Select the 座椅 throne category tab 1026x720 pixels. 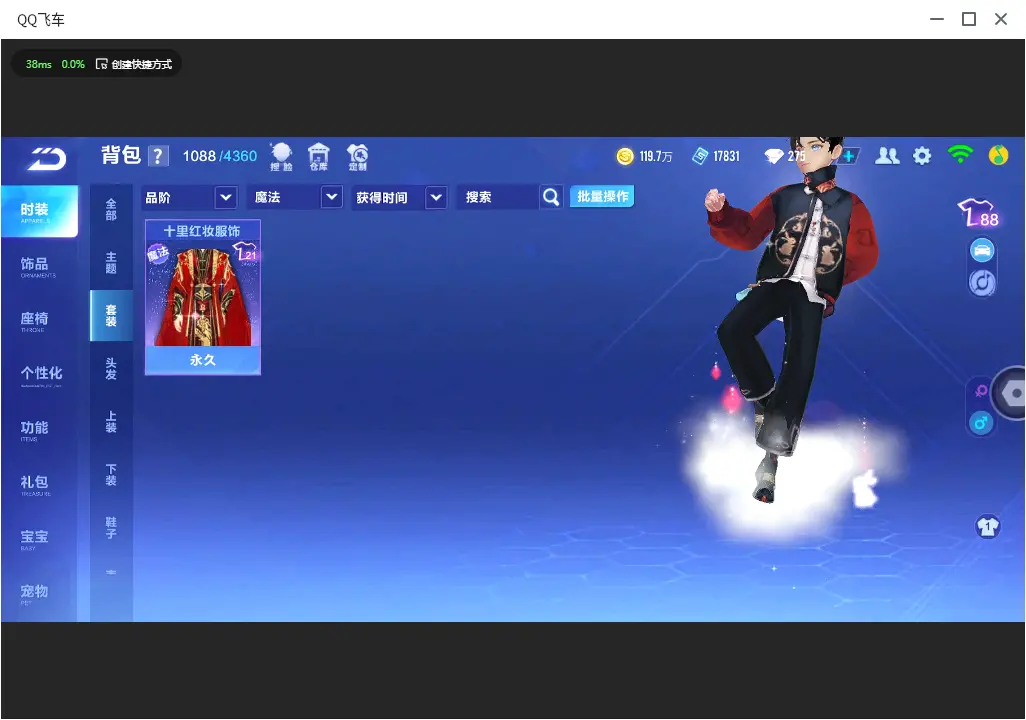(39, 320)
